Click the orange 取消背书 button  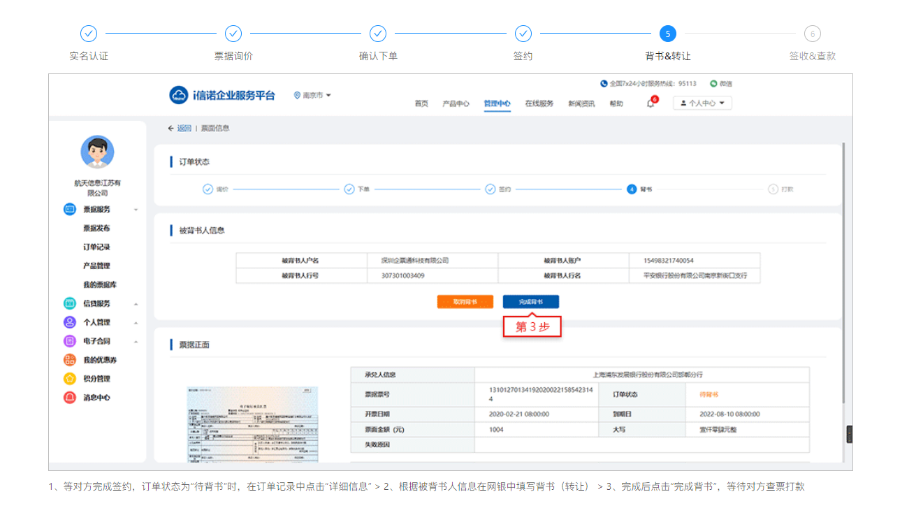(x=465, y=301)
